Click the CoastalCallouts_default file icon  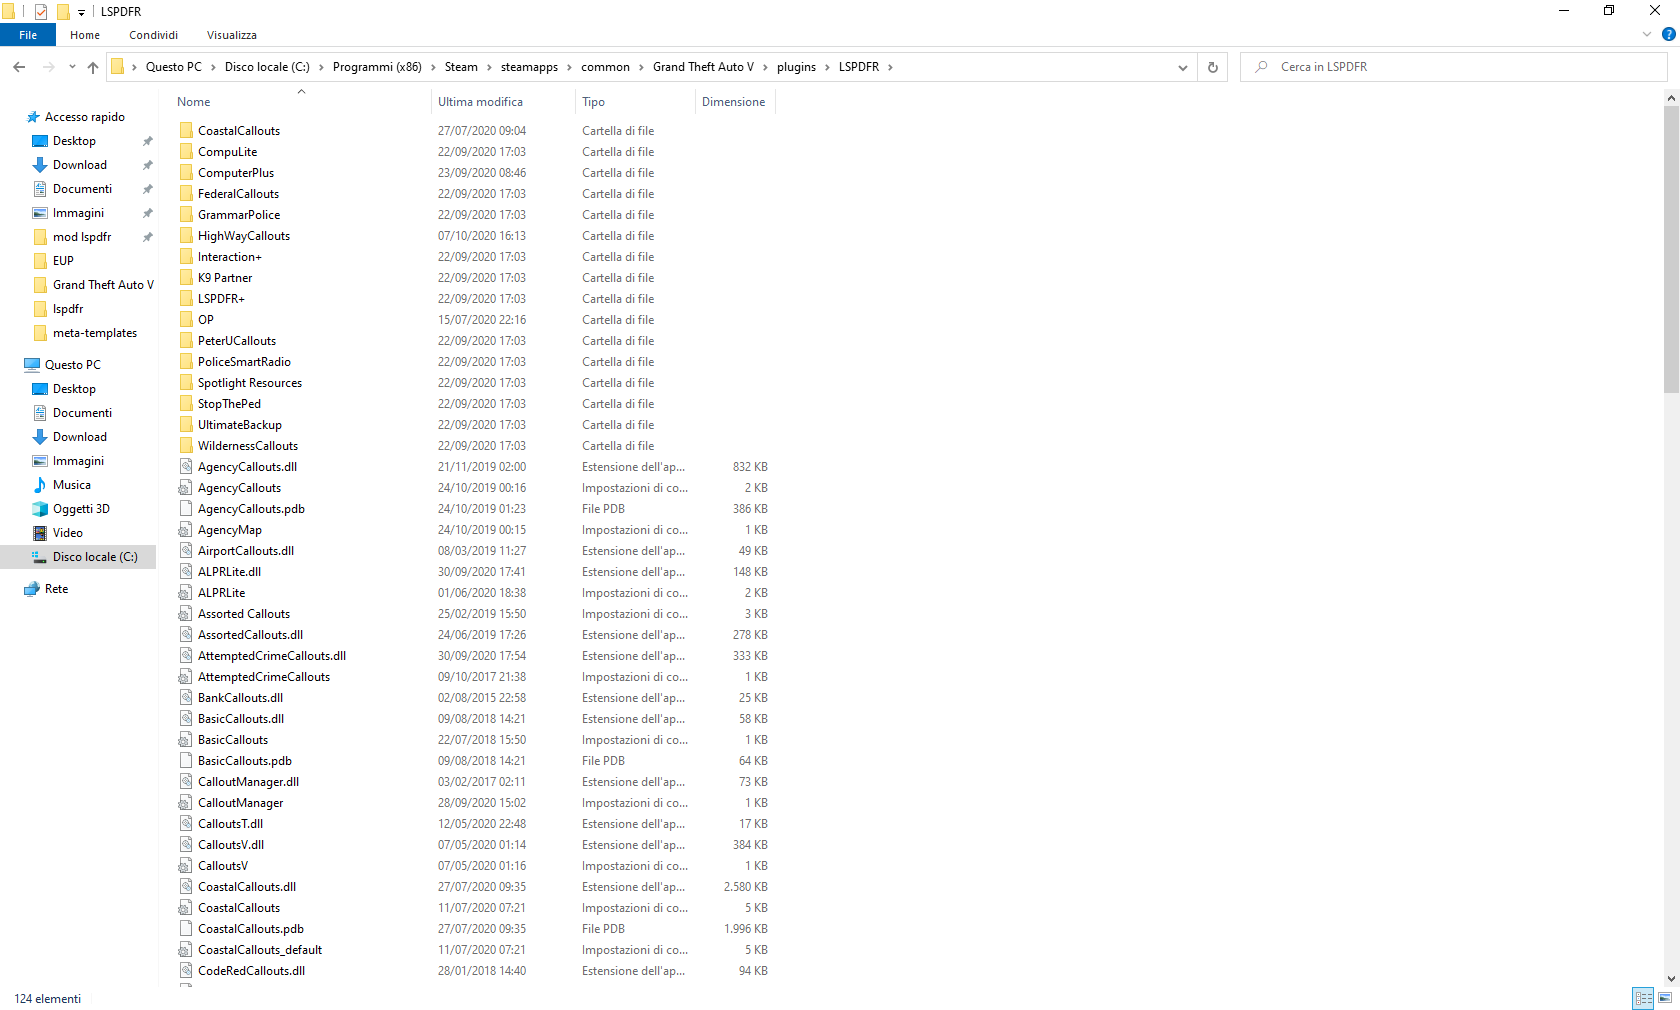click(x=186, y=949)
